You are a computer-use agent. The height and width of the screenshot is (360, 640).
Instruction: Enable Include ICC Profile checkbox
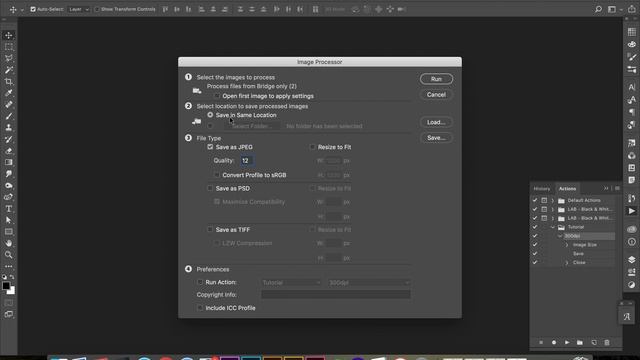click(200, 308)
